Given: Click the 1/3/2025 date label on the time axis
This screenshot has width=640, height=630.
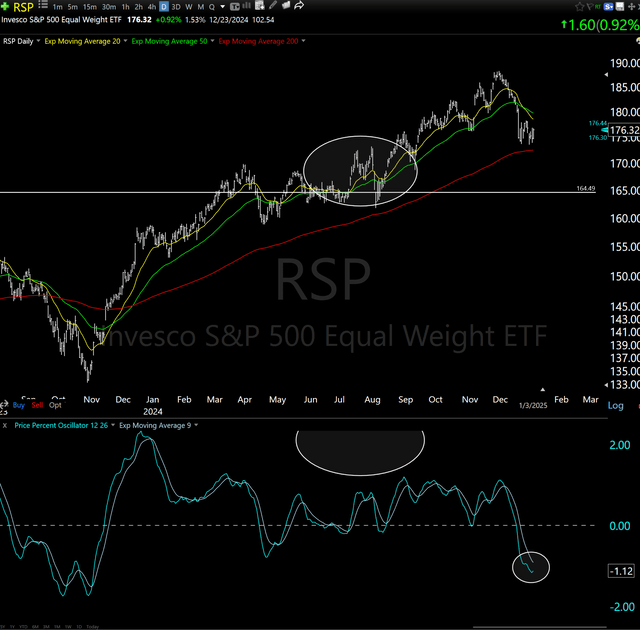Looking at the screenshot, I should click(533, 405).
